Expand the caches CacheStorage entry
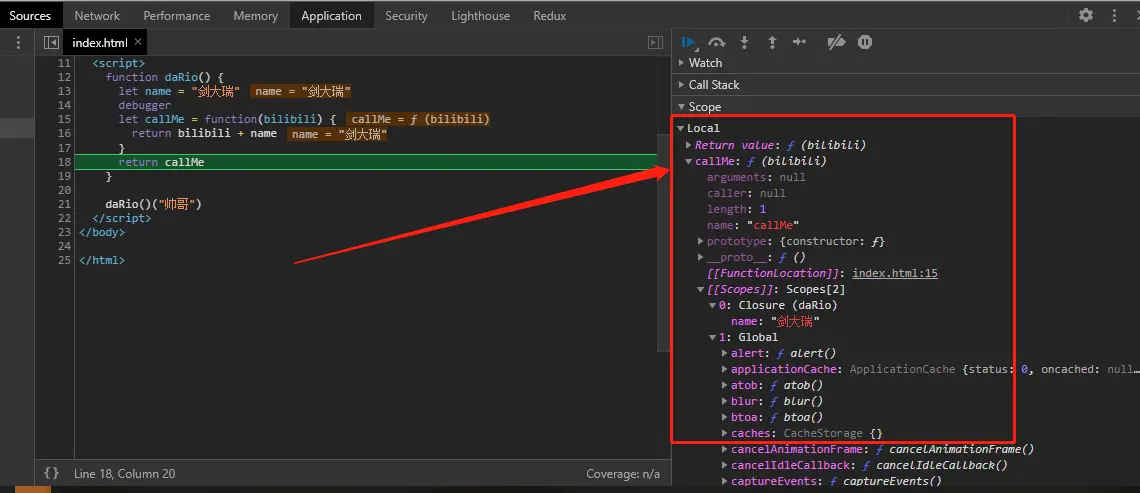The height and width of the screenshot is (493, 1140). pyautogui.click(x=725, y=433)
